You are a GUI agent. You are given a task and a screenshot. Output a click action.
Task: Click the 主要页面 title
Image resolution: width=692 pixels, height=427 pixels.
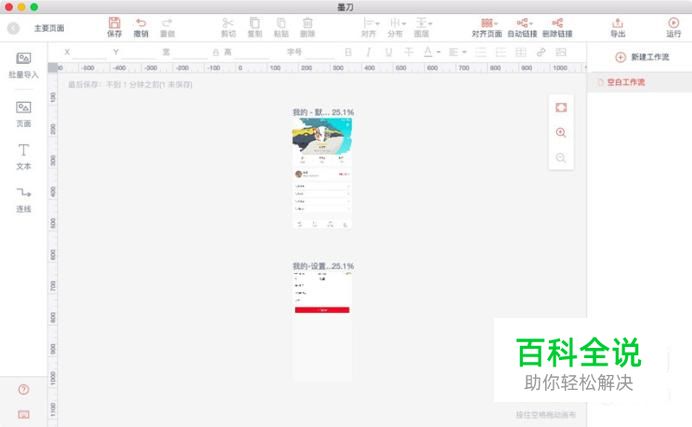[x=49, y=28]
